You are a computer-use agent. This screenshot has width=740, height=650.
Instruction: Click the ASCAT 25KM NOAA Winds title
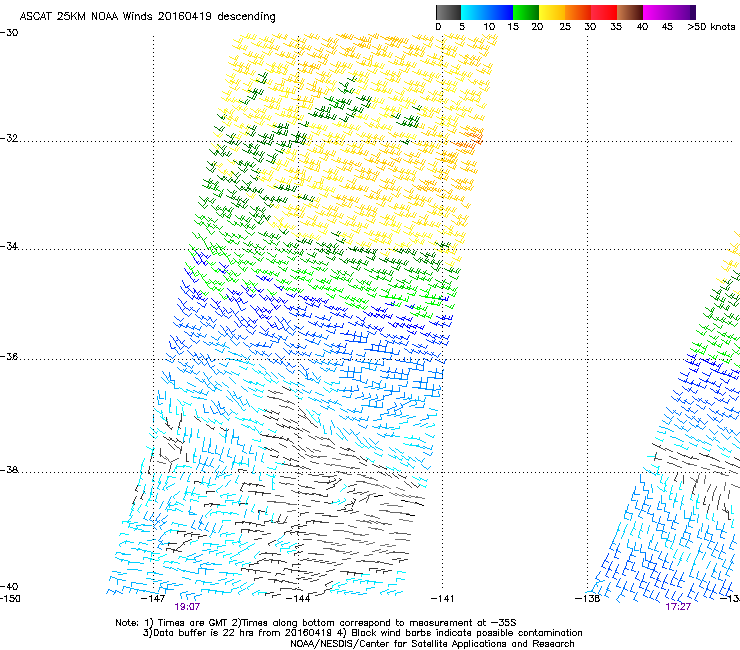coord(147,17)
